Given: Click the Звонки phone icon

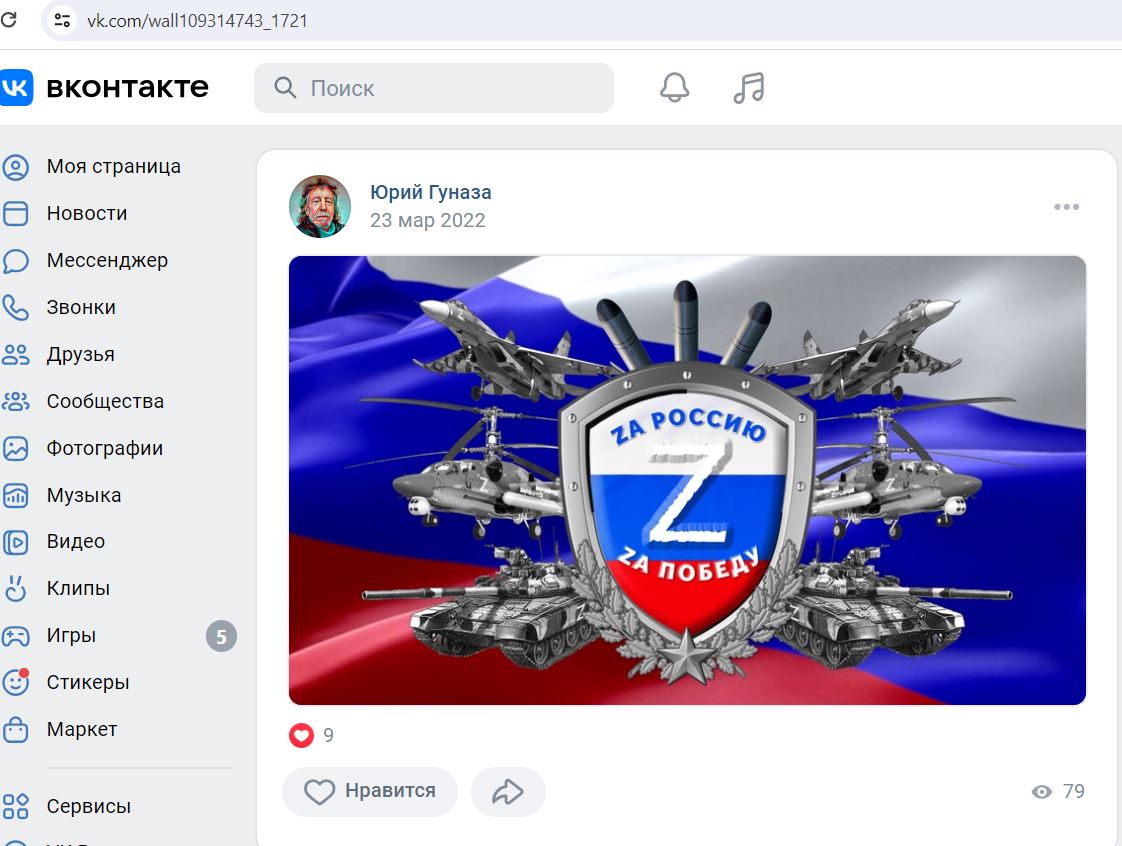Looking at the screenshot, I should [x=15, y=308].
